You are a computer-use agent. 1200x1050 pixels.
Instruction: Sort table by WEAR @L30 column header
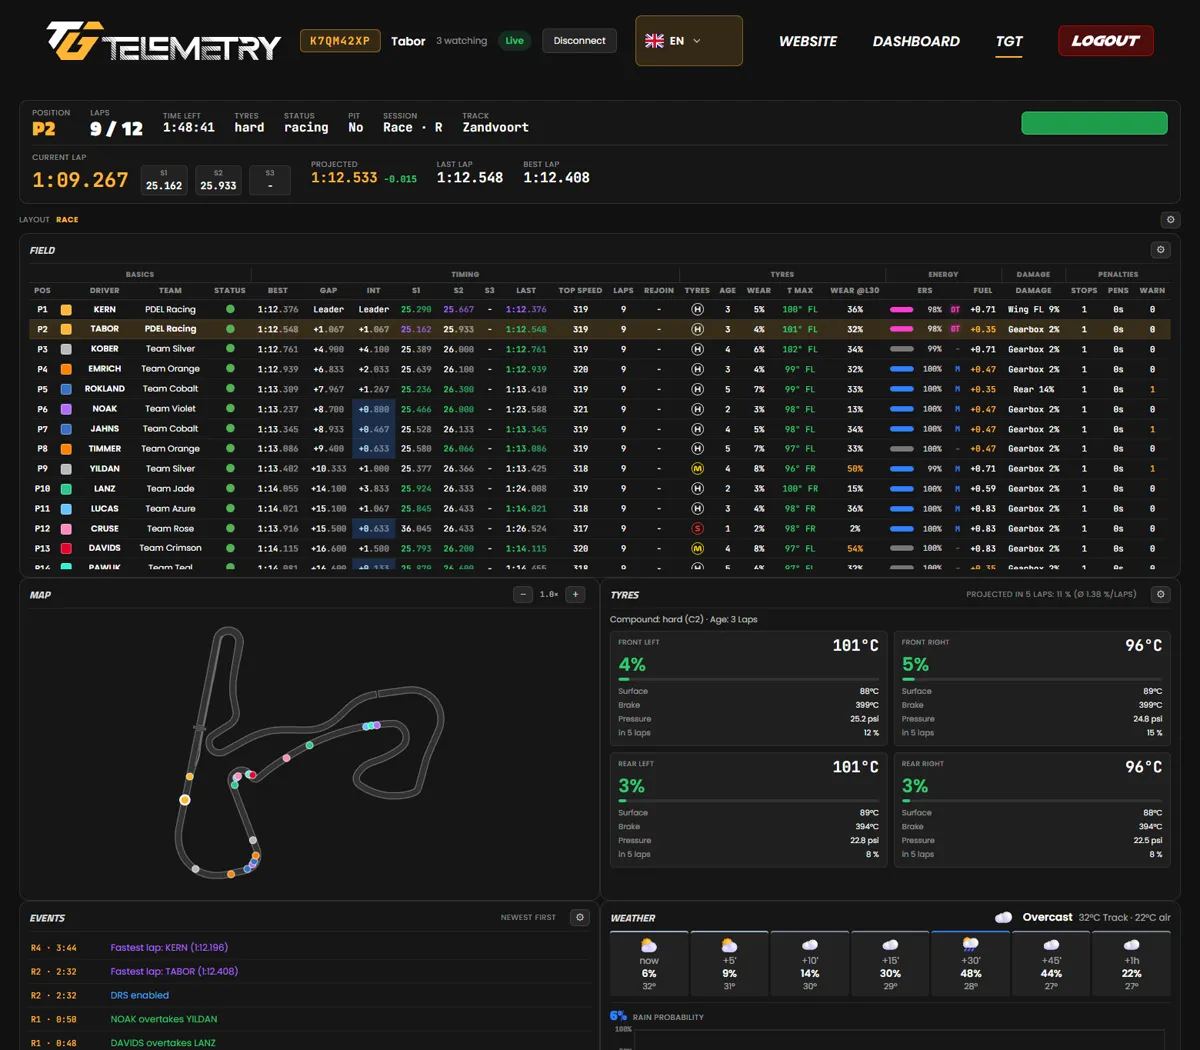(854, 291)
